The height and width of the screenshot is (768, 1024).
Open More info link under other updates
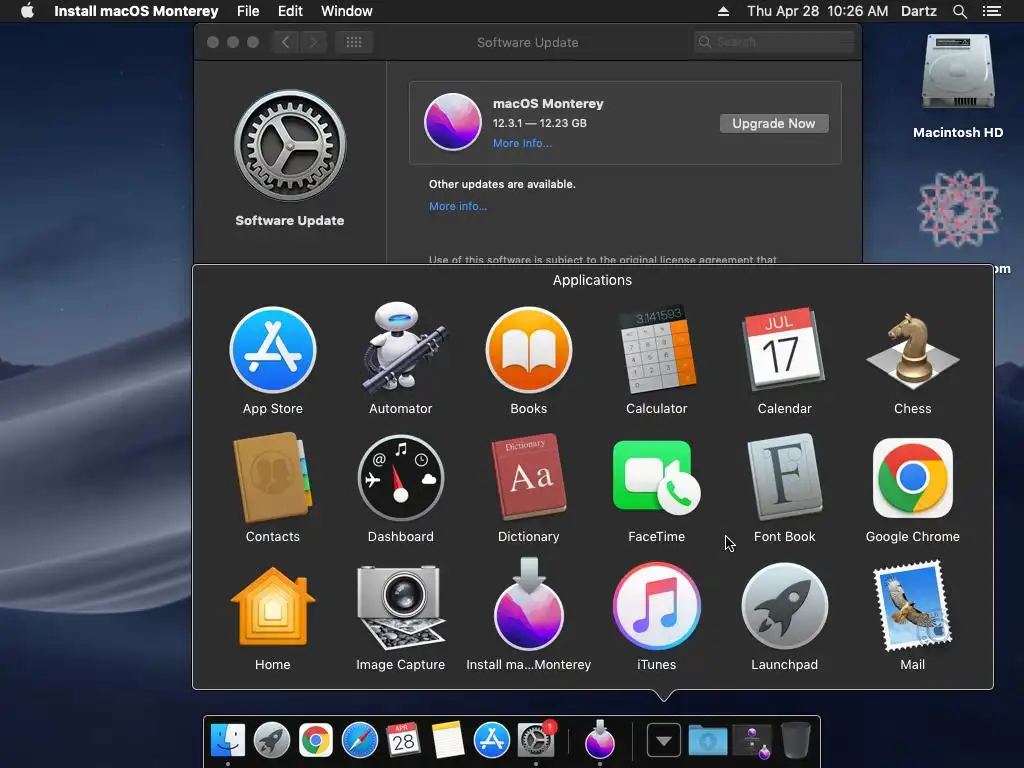point(458,206)
